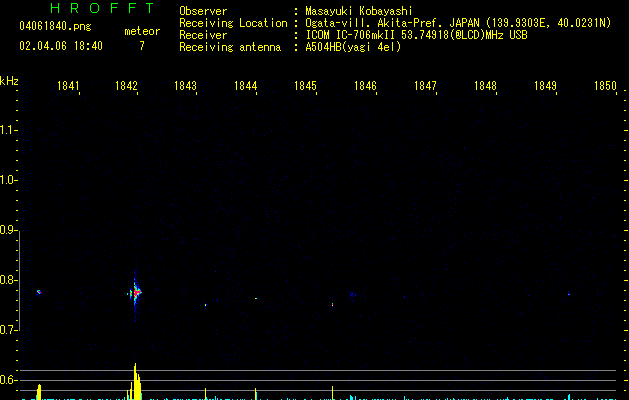Click frequency axis label 1.1
629x400 pixels.
pyautogui.click(x=8, y=130)
